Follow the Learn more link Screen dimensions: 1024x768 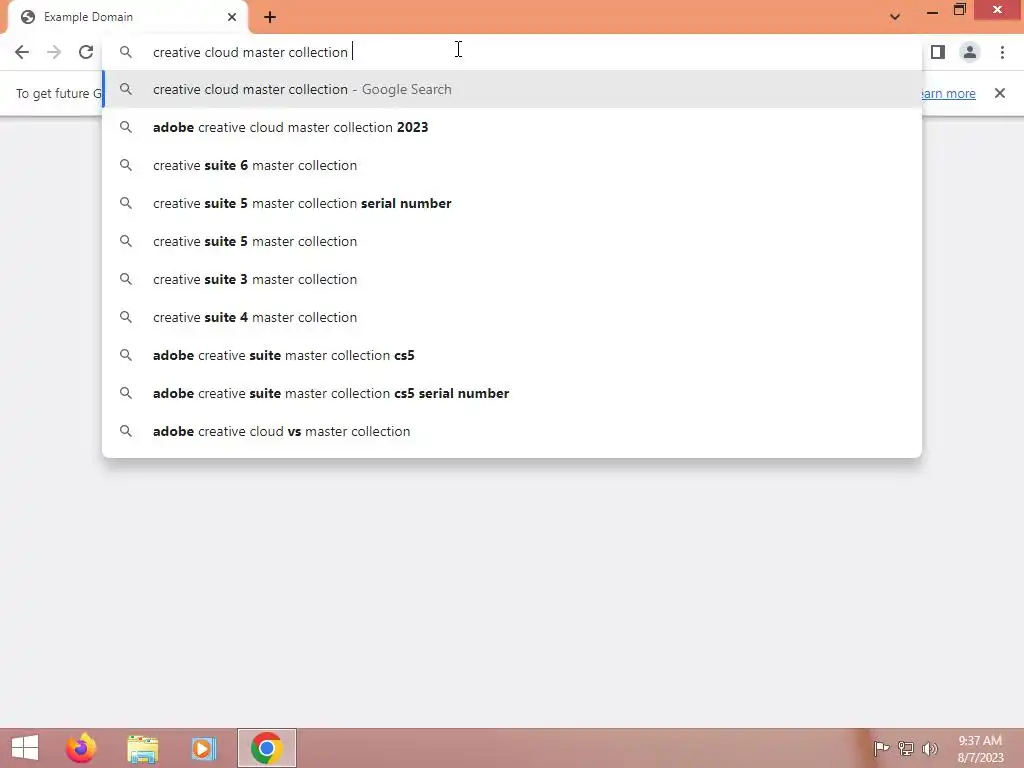948,93
